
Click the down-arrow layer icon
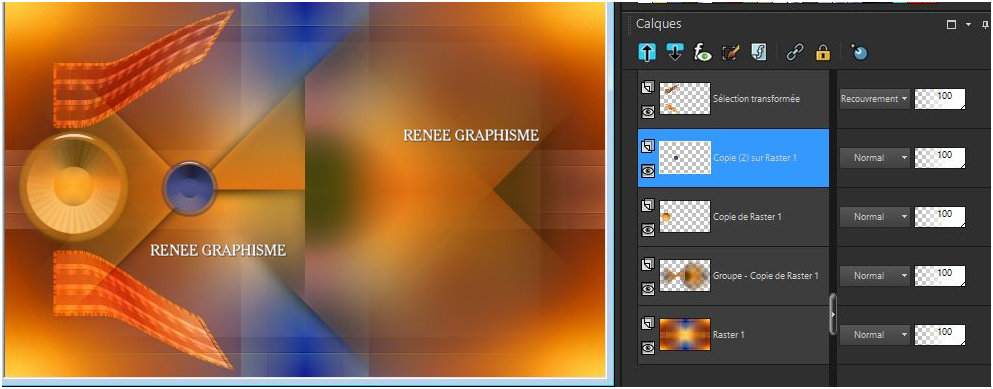(x=675, y=53)
